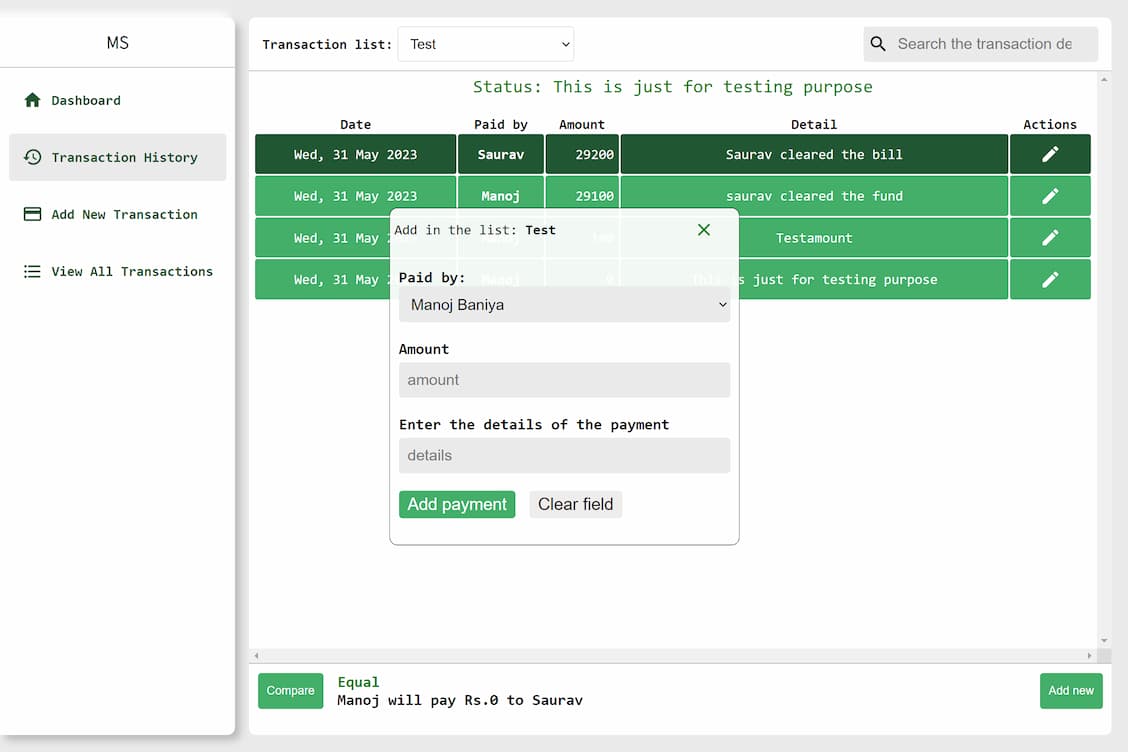
Task: Click the Saurav paid-by cell
Action: click(x=501, y=154)
